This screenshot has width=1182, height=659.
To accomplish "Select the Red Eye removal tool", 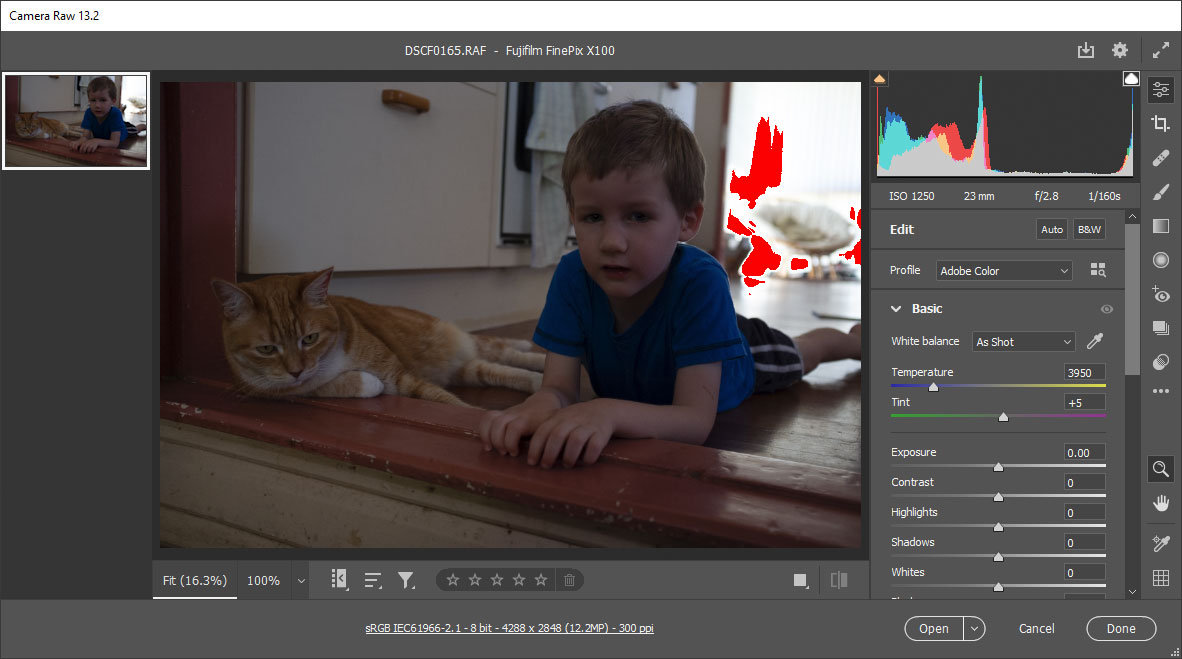I will [x=1160, y=294].
